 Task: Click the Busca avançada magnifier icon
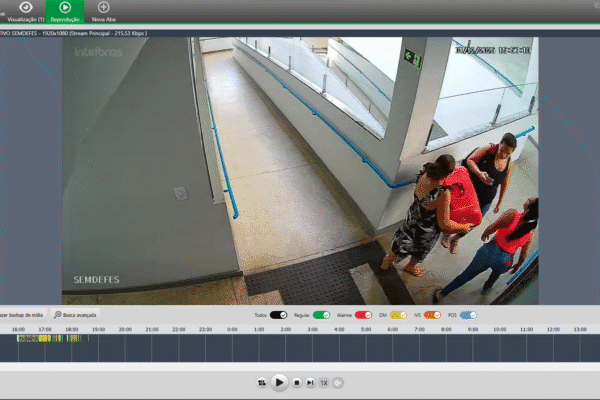pos(59,314)
